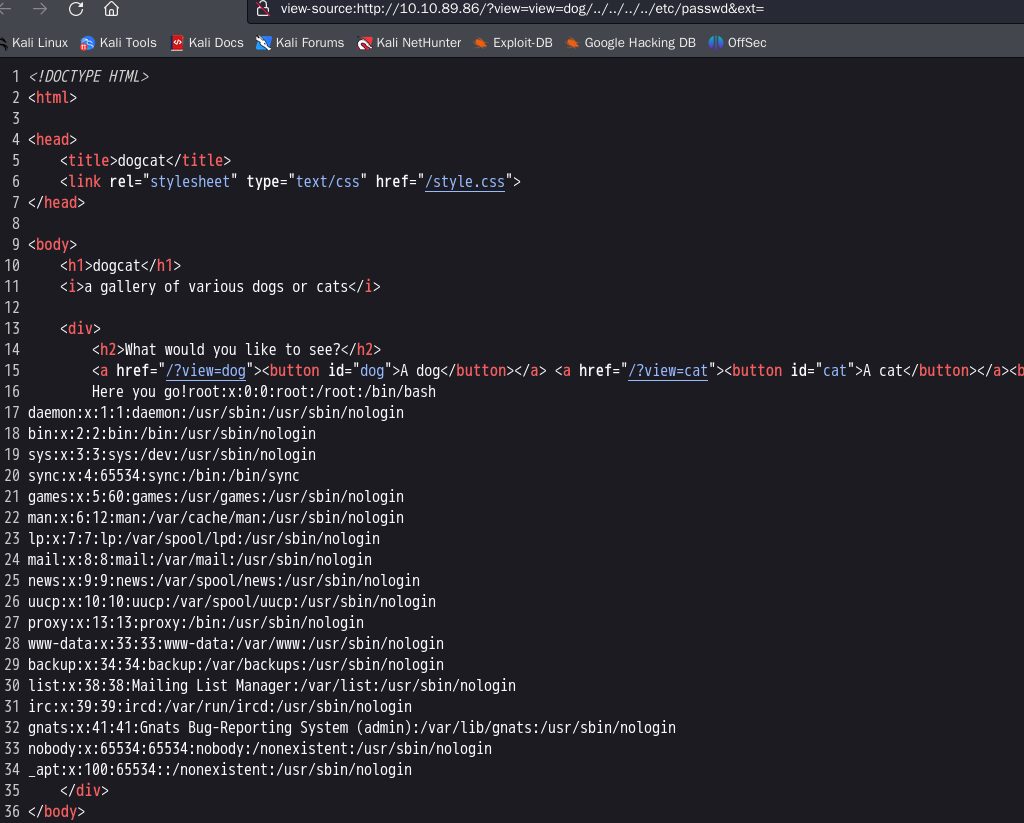Open the Kali Docs bookmark
The width and height of the screenshot is (1024, 823).
pyautogui.click(x=206, y=42)
